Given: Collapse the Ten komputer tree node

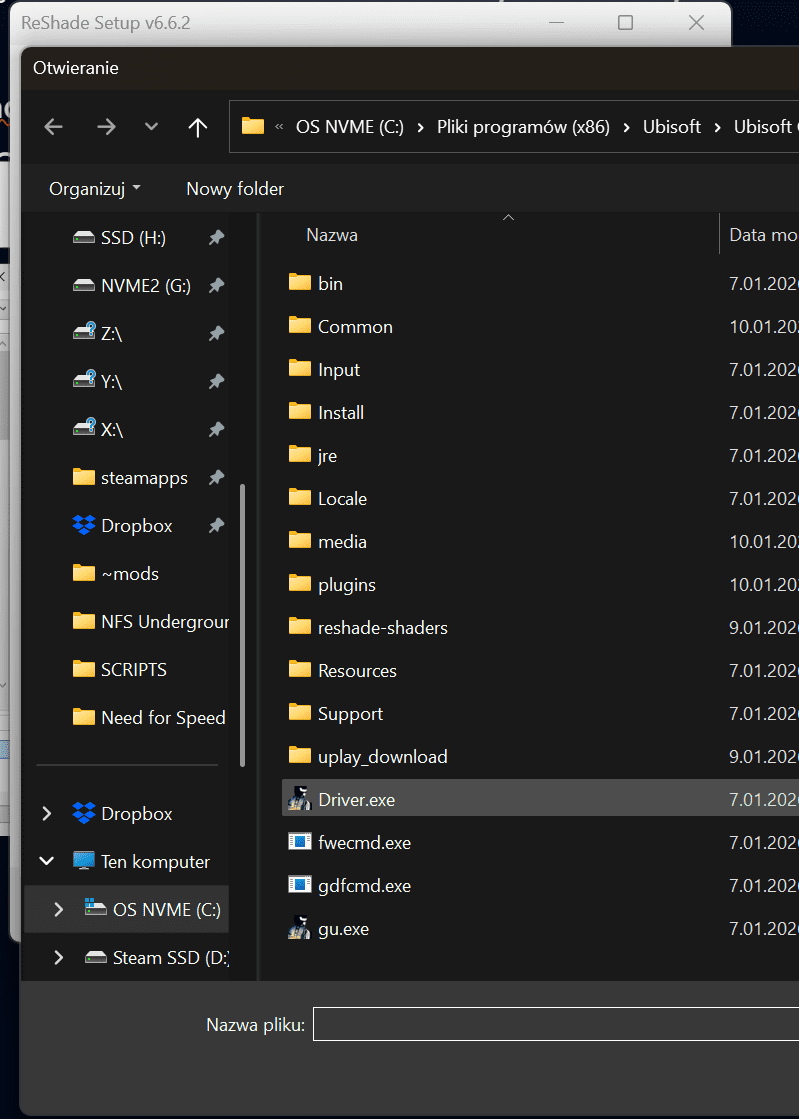Looking at the screenshot, I should click(47, 862).
